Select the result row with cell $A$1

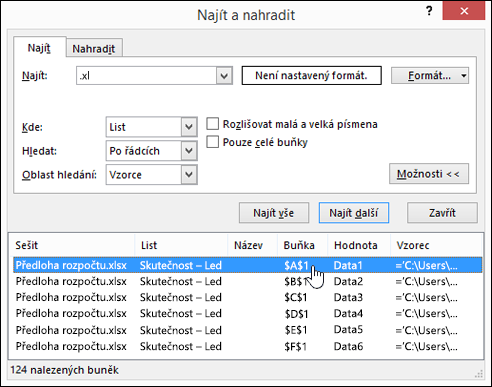[247, 265]
